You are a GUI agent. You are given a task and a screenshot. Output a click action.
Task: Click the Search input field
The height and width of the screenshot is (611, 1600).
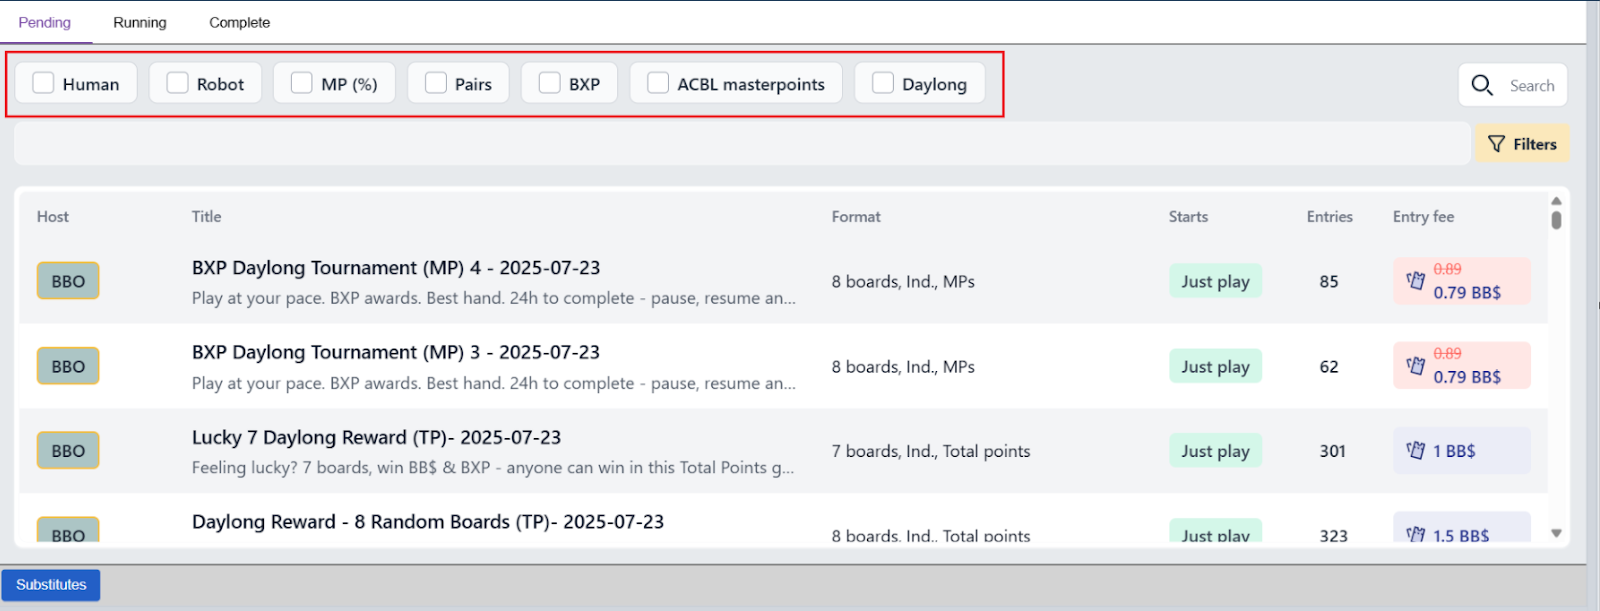(1531, 86)
